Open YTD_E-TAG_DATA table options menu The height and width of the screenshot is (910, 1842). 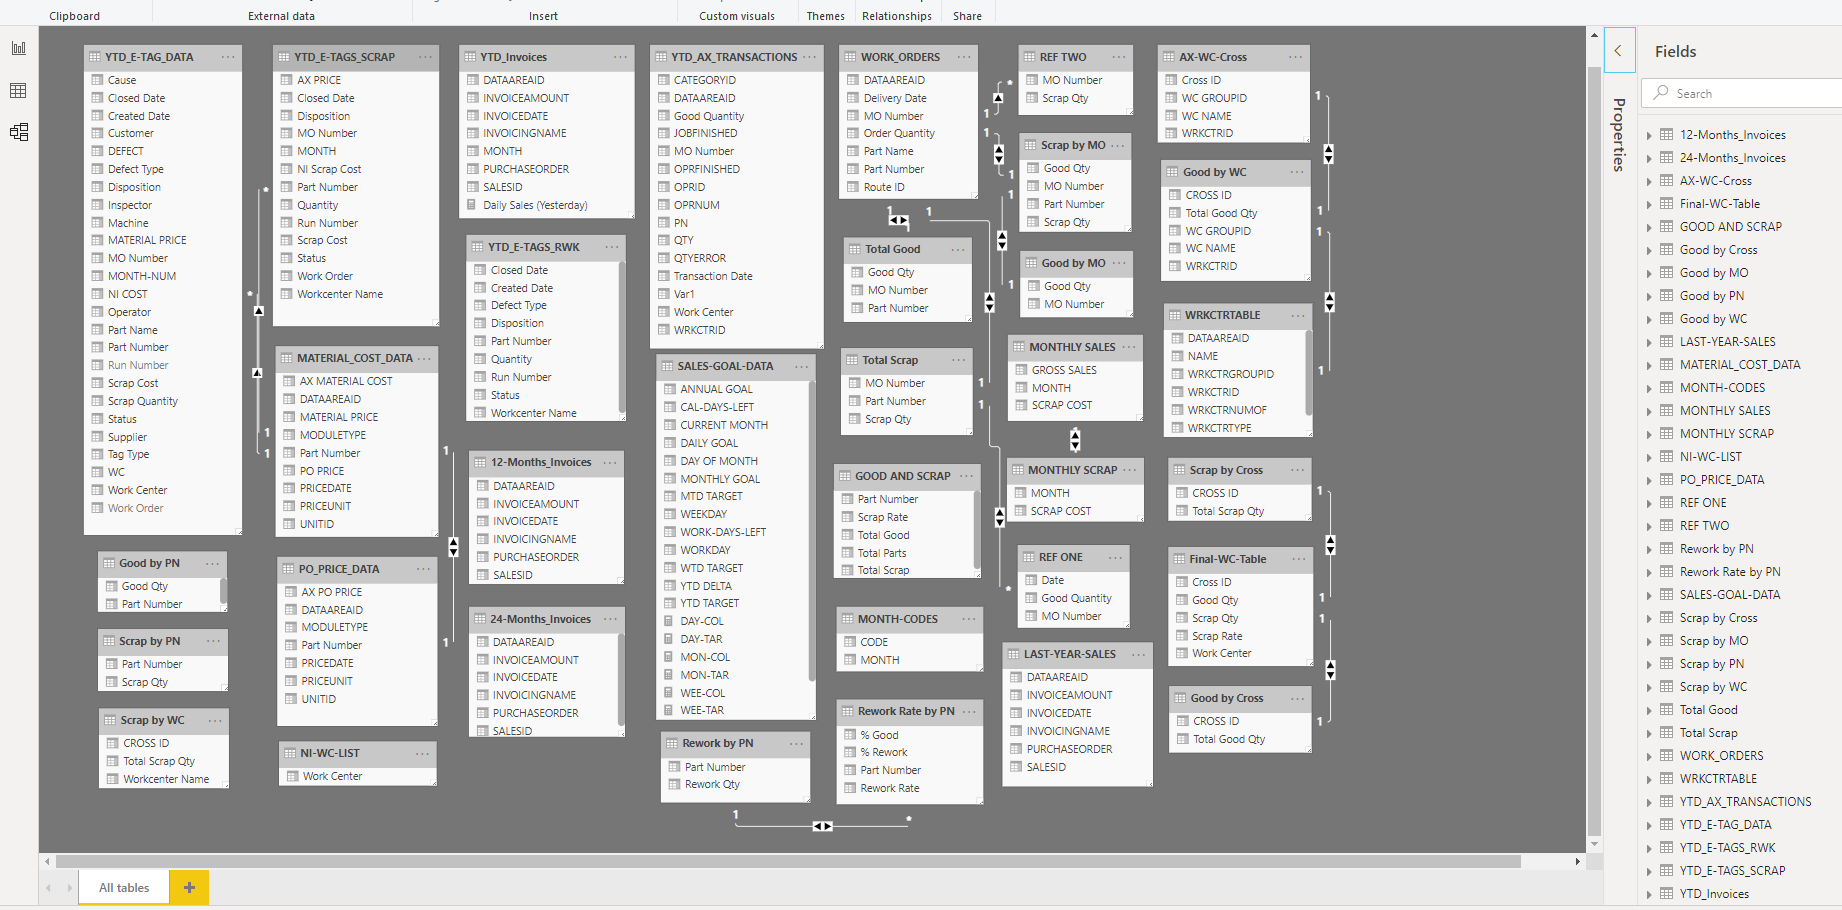coord(228,57)
